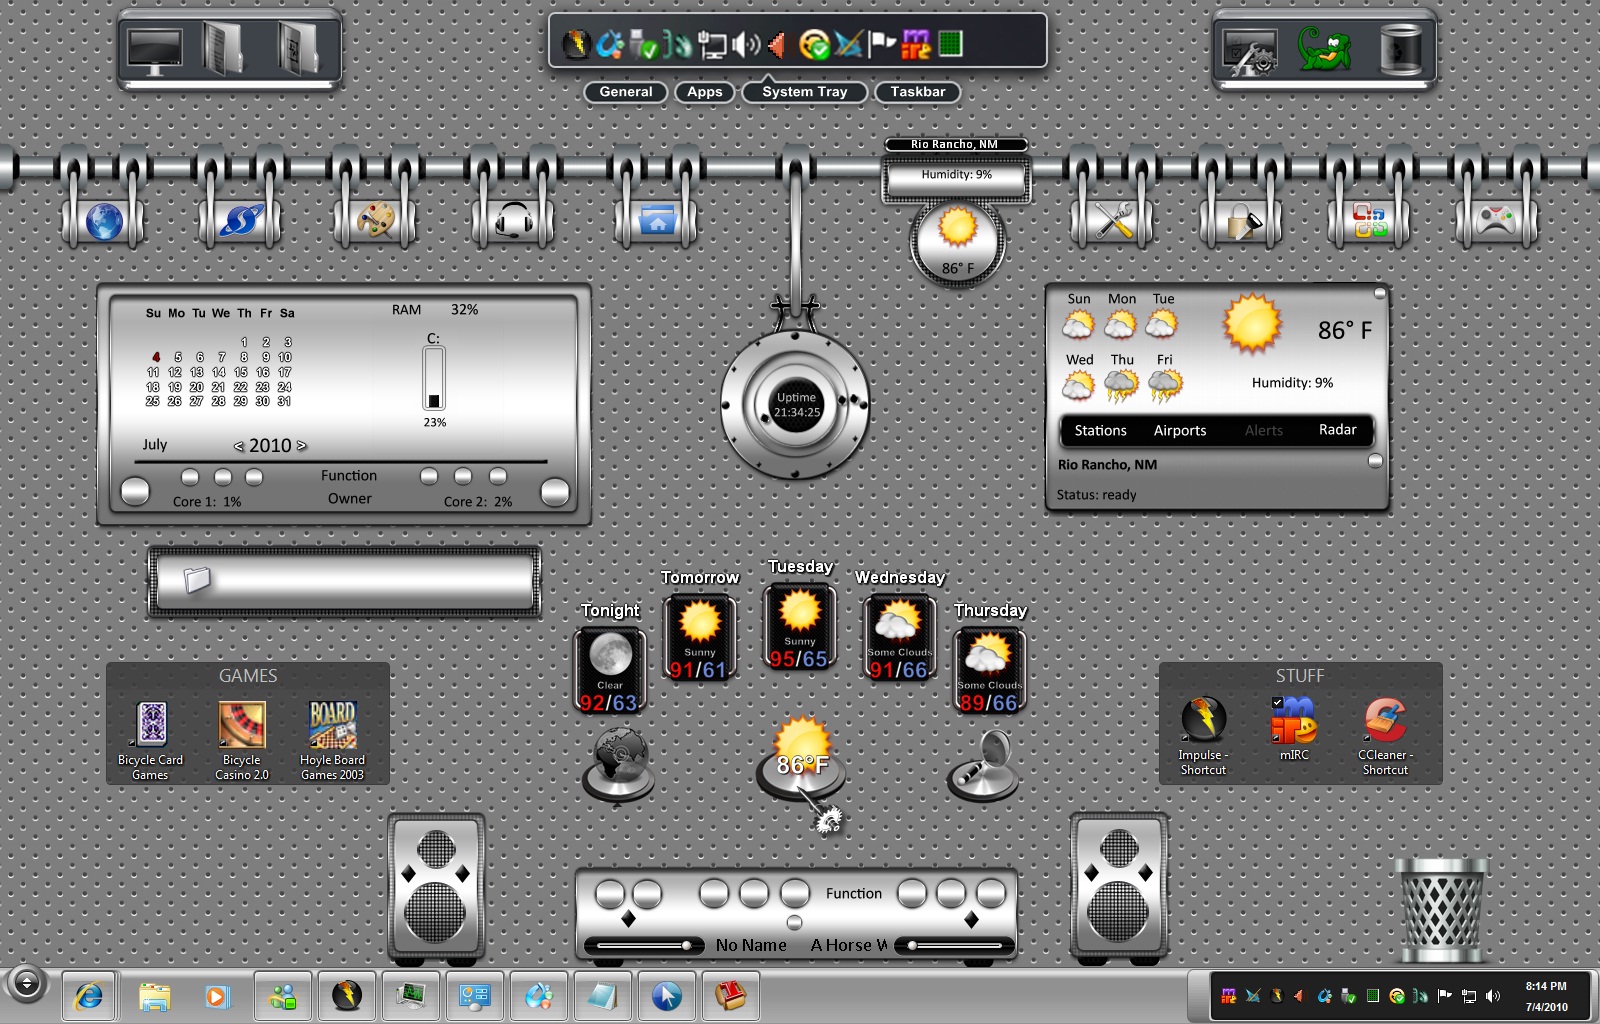1600x1024 pixels.
Task: Open Bicycle Card Games shortcut
Action: (151, 740)
